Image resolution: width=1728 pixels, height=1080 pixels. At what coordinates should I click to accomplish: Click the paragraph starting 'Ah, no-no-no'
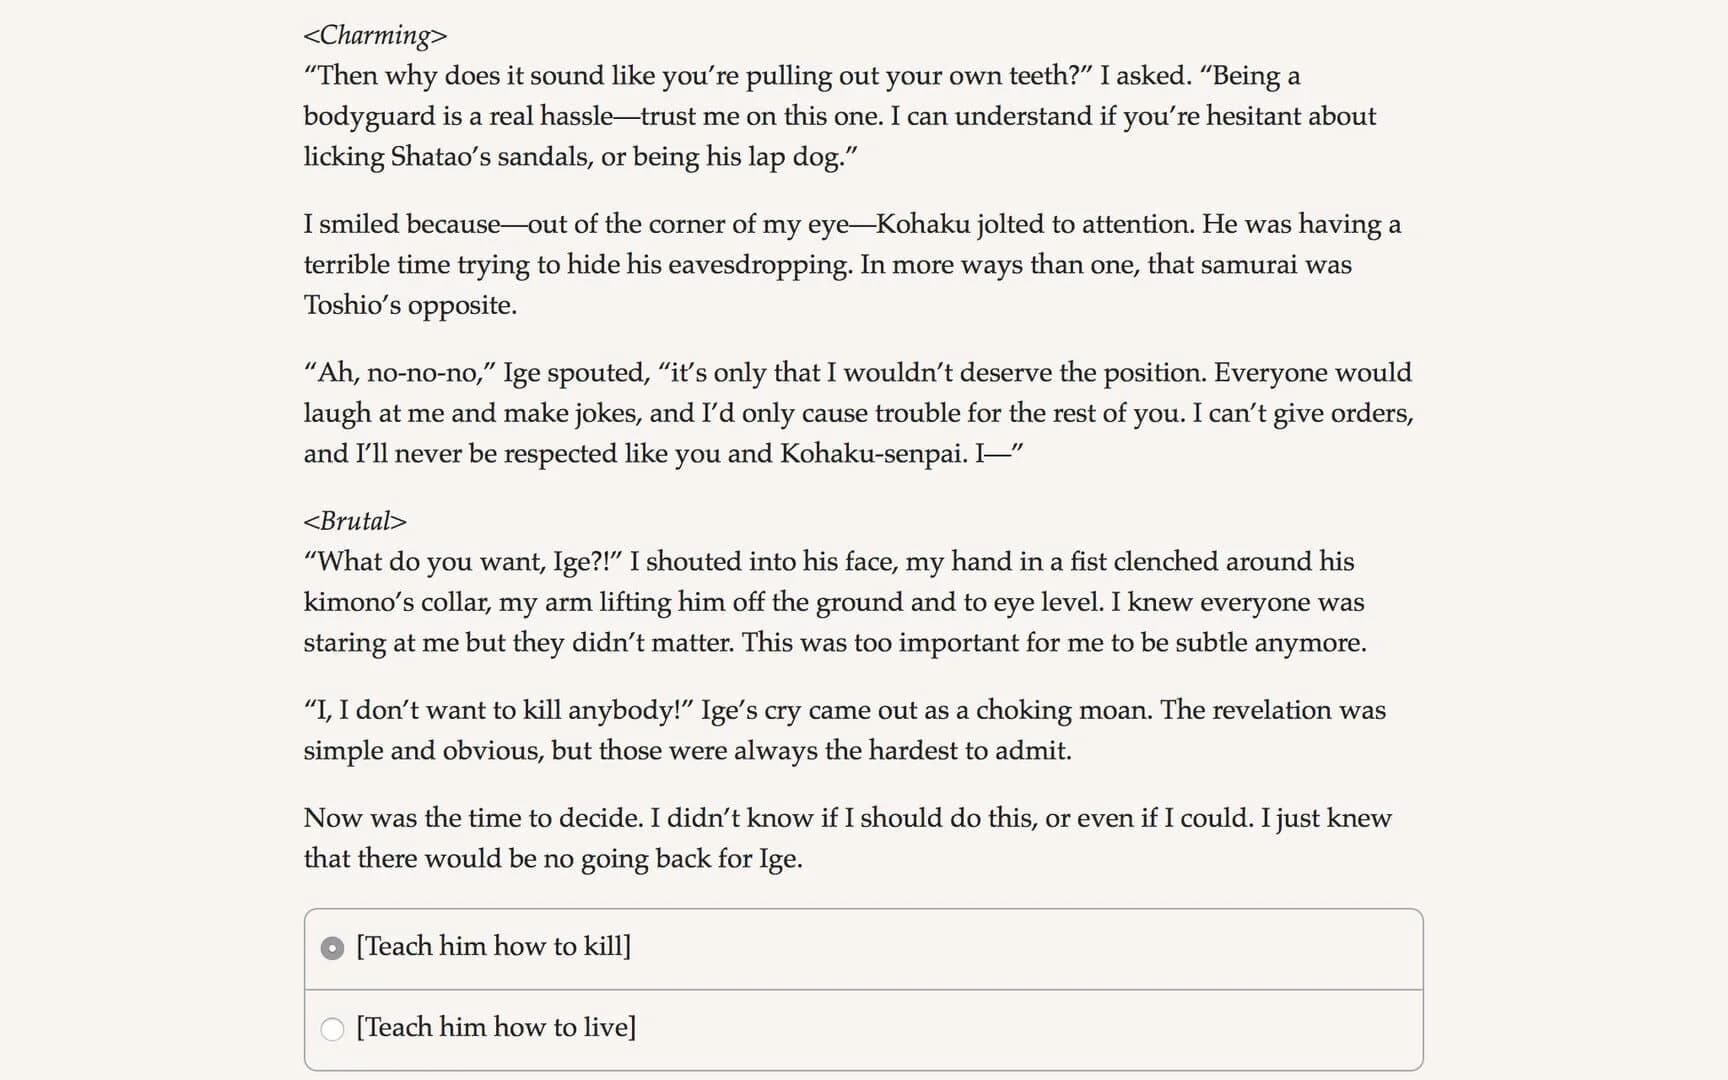tap(858, 413)
